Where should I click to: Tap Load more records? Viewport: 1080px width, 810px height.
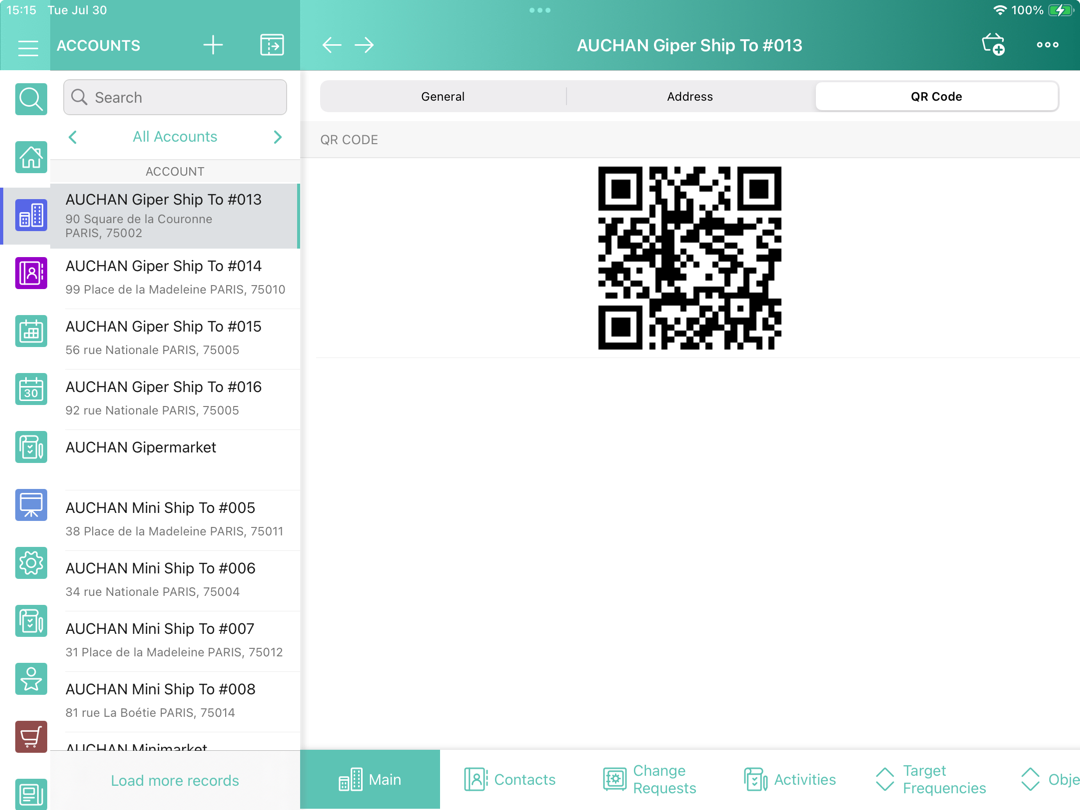tap(175, 780)
